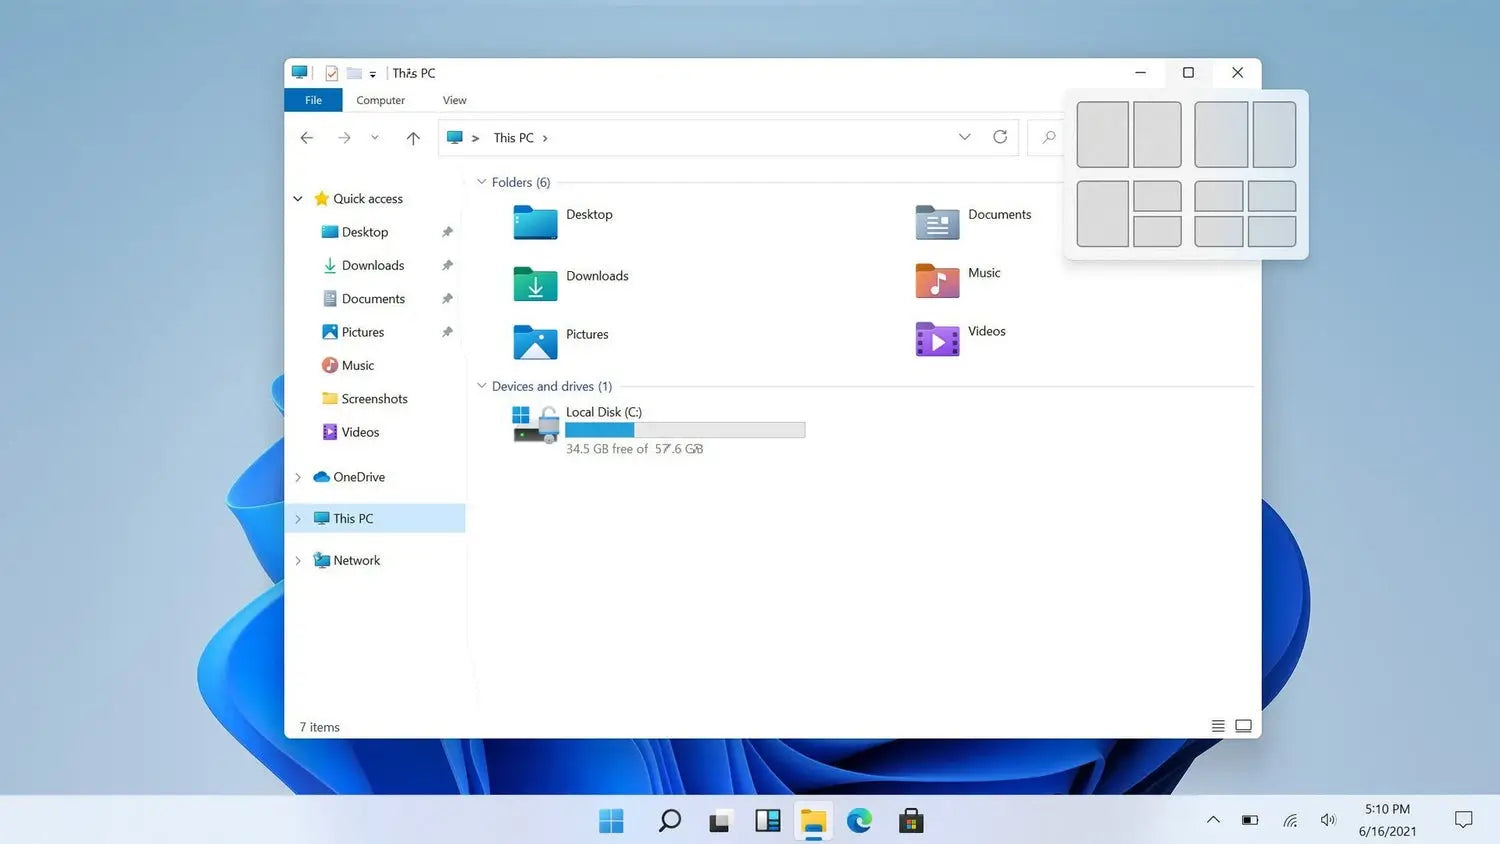Collapse the Quick access section
This screenshot has width=1500, height=844.
point(297,198)
